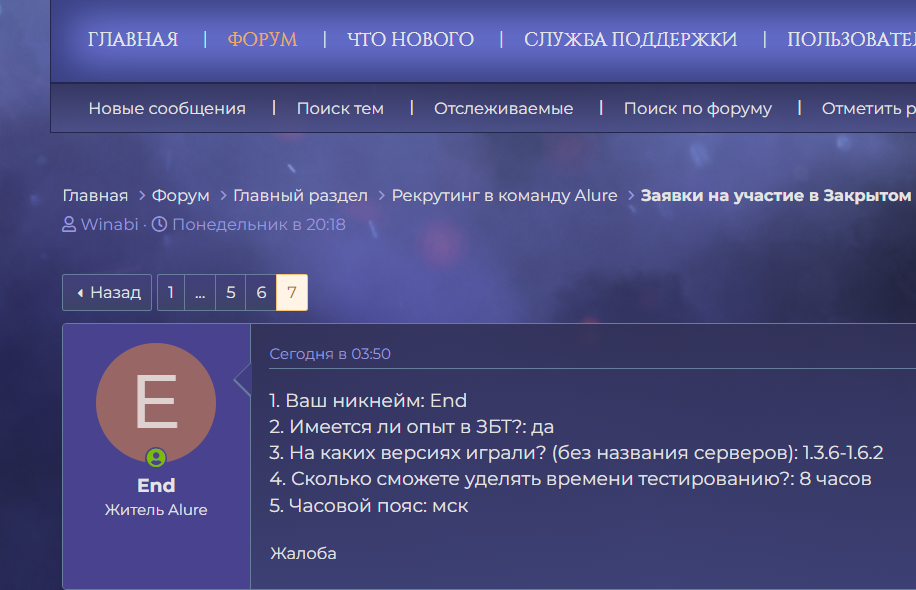Image resolution: width=916 pixels, height=590 pixels.
Task: Report the post via Жалоба link
Action: click(303, 553)
